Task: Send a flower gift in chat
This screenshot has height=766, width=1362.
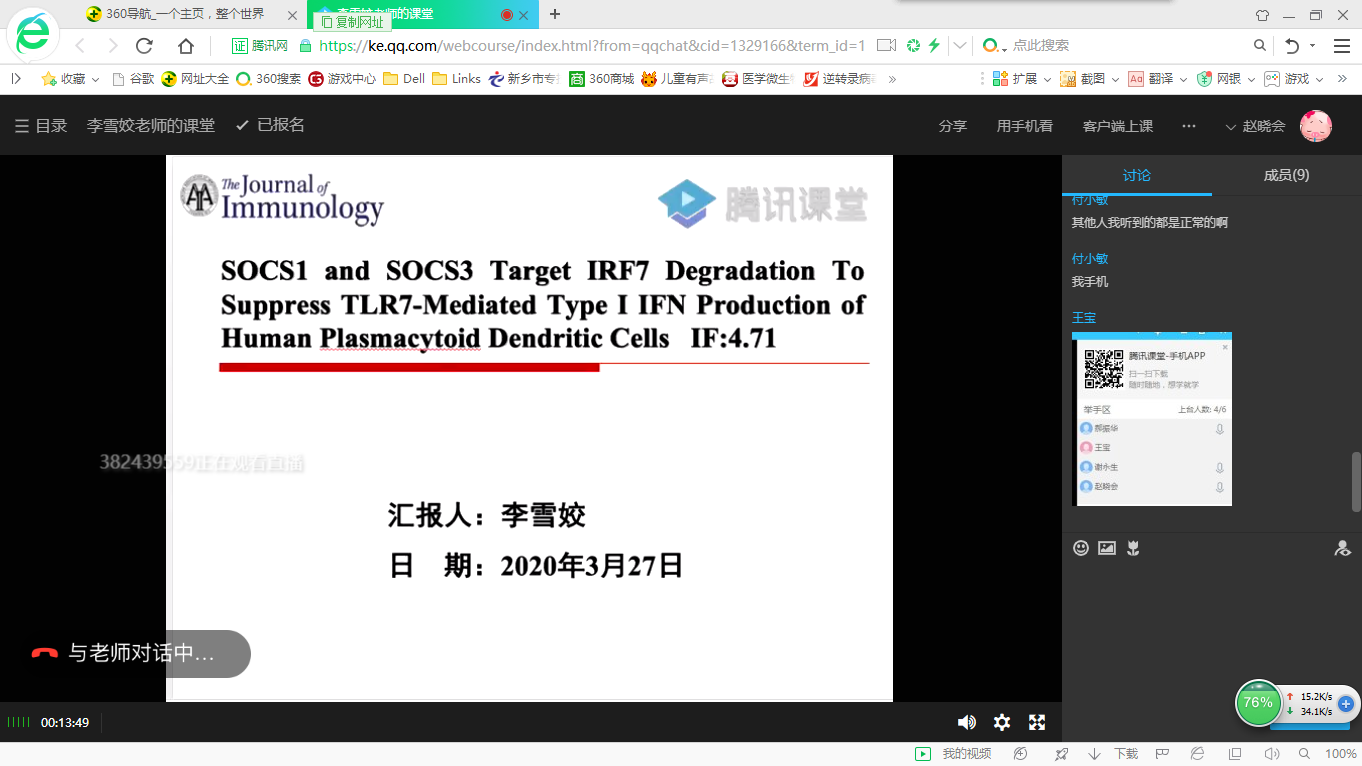Action: 1133,548
